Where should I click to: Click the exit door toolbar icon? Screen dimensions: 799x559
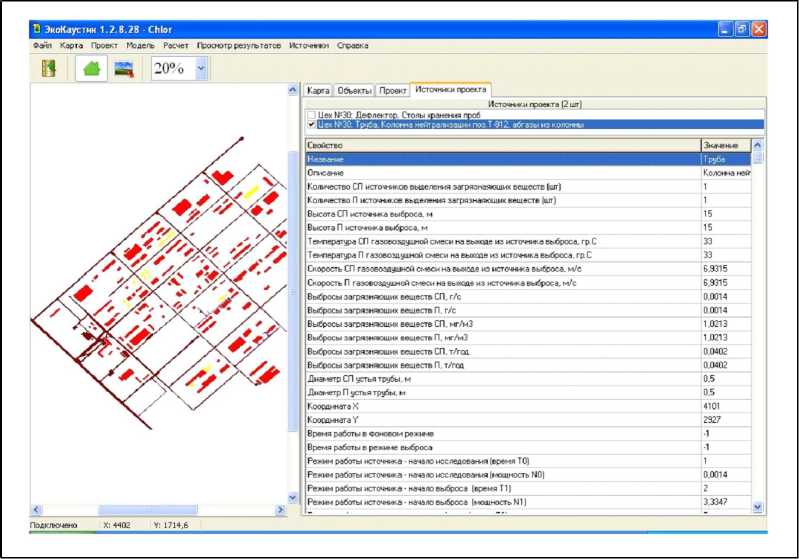[47, 69]
